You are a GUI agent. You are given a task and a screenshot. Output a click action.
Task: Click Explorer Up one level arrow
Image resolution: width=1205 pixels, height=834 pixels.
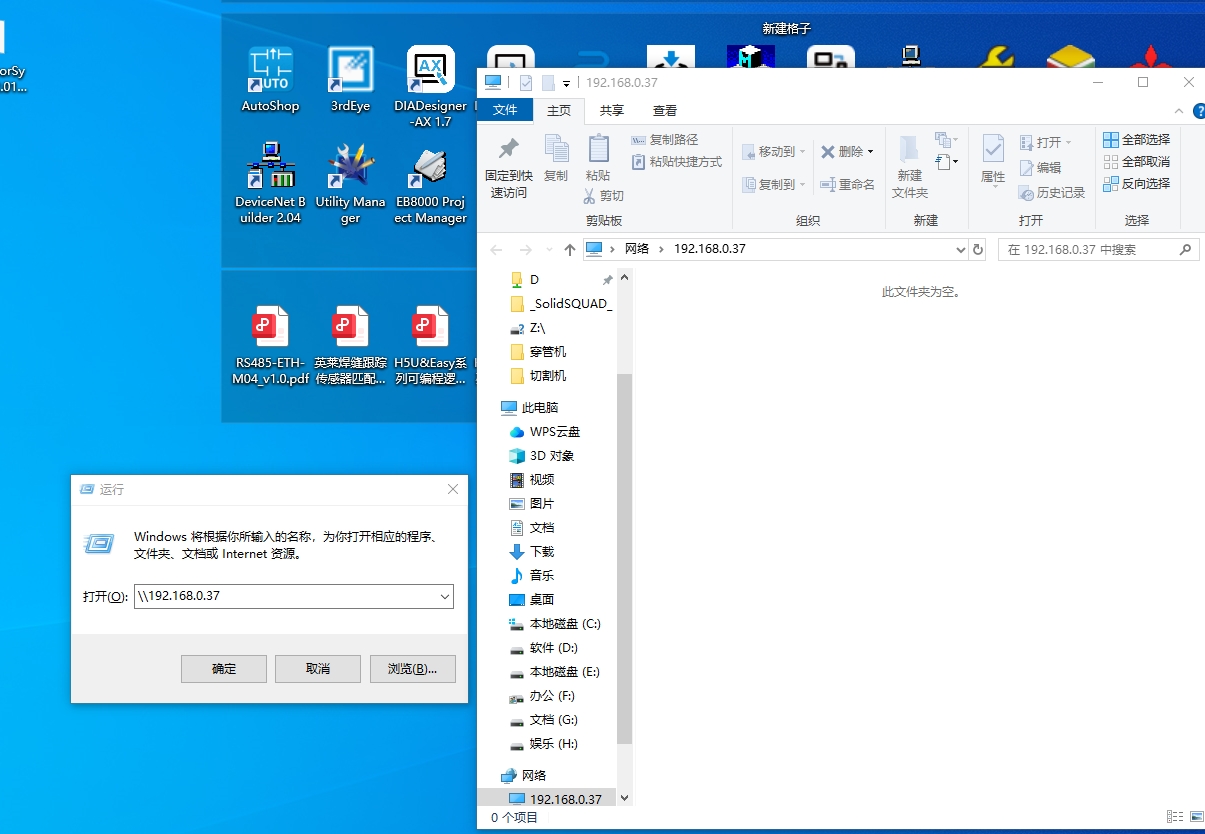[x=569, y=249]
